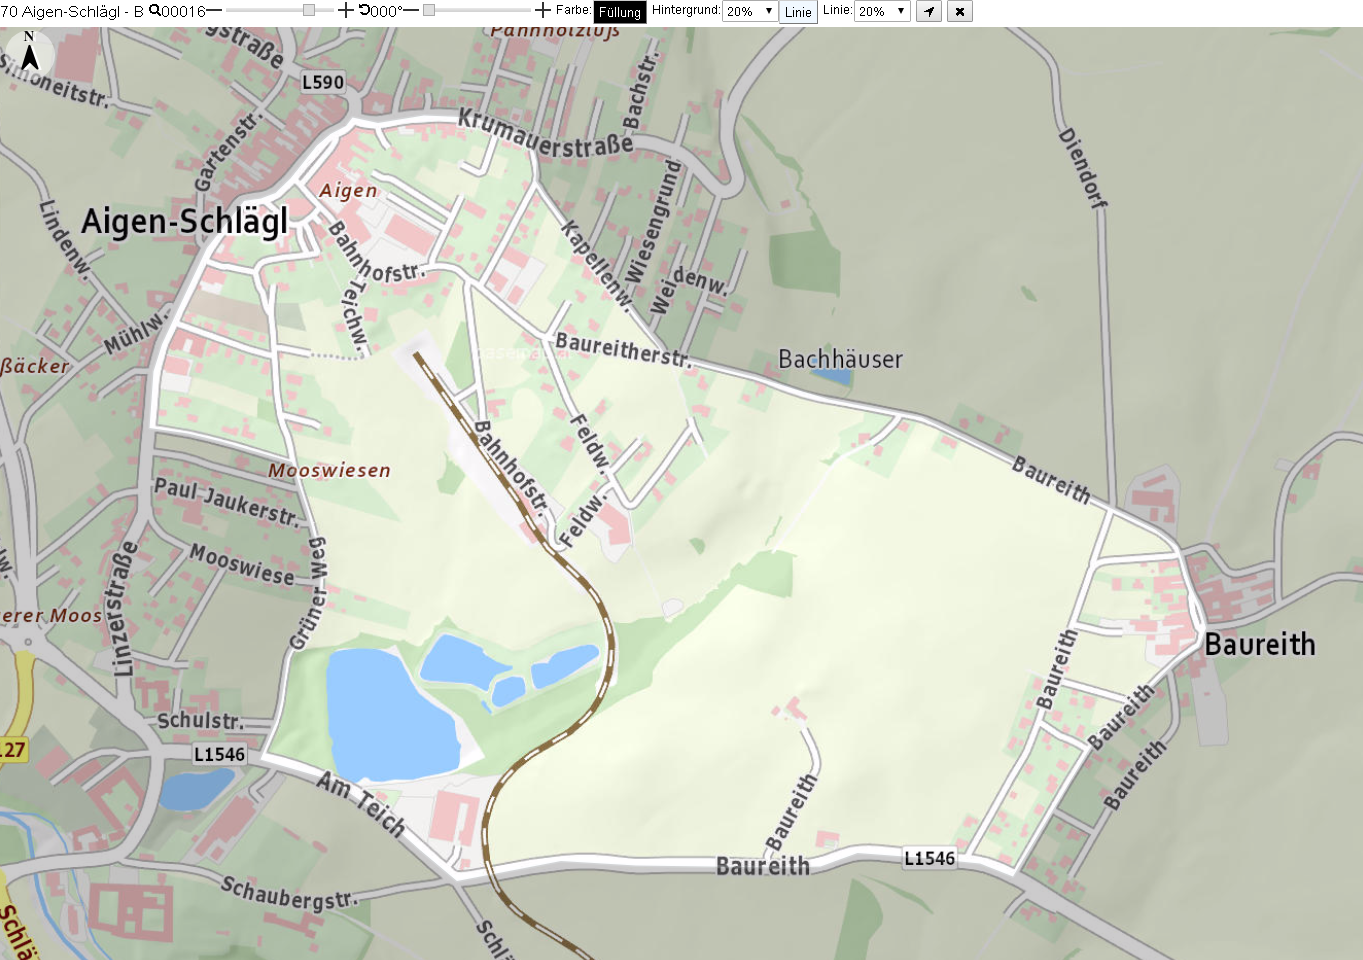Screen dimensions: 1363x960
Task: Click the rotation slider handle
Action: (x=429, y=10)
